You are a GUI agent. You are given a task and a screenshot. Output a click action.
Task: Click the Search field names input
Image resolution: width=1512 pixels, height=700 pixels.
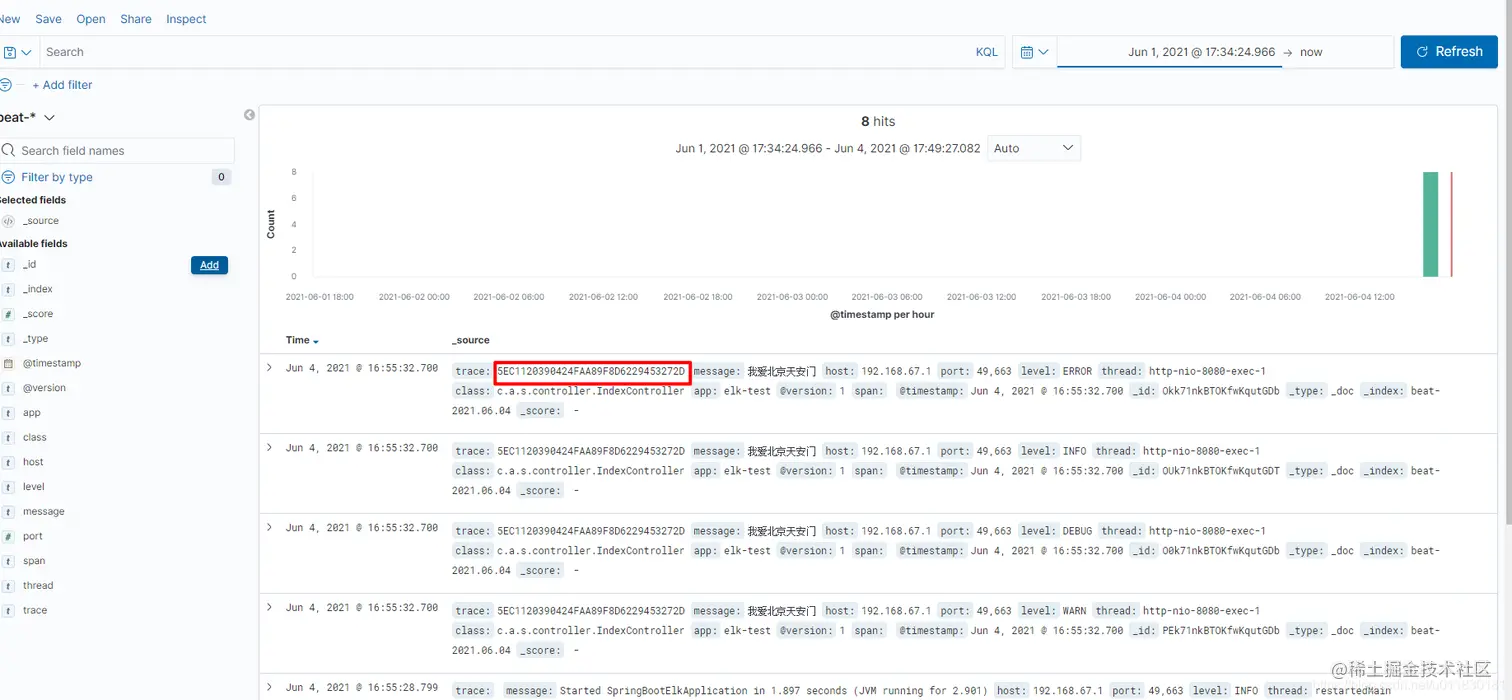(117, 151)
